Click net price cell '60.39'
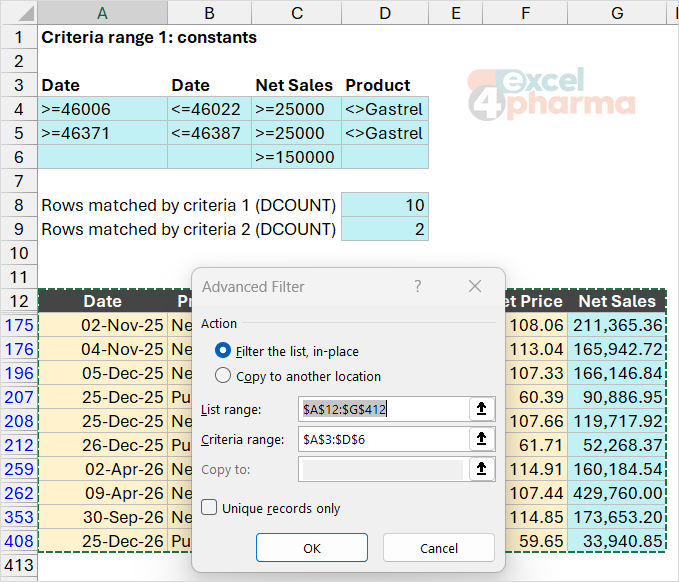The height and width of the screenshot is (582, 679). click(x=536, y=397)
